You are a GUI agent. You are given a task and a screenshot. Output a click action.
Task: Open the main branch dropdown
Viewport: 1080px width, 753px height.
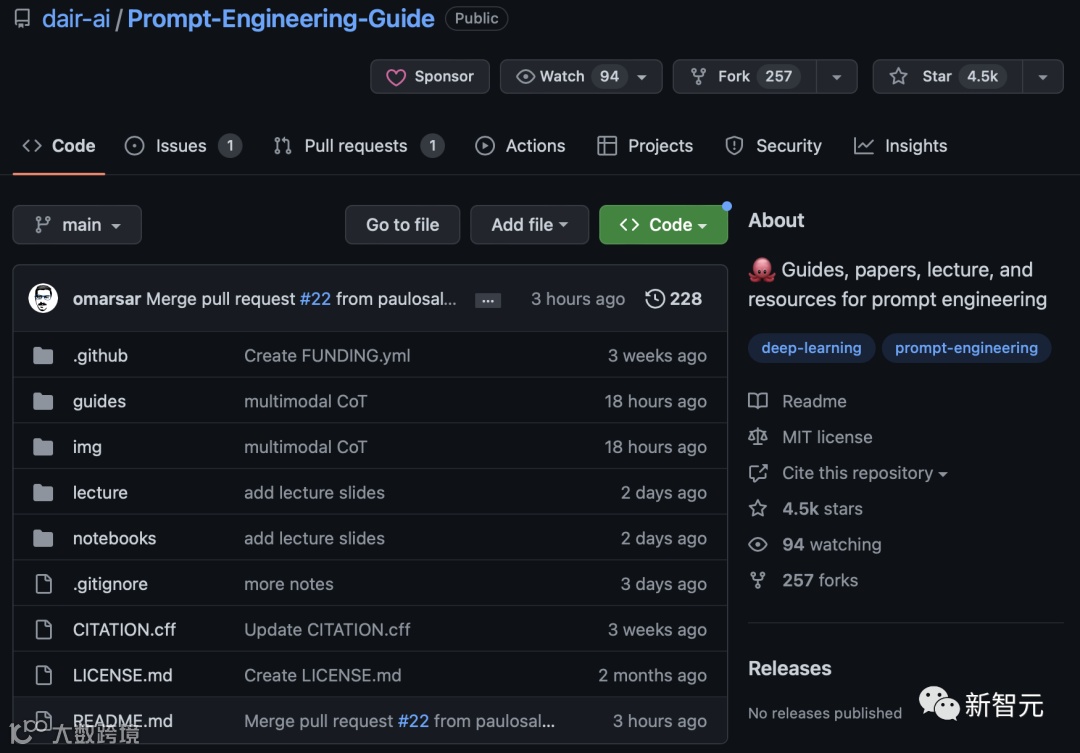pos(77,225)
